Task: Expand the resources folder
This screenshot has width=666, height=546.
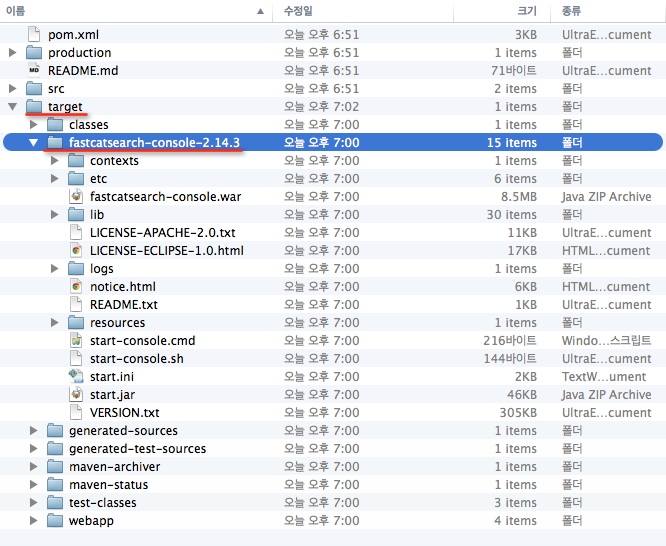Action: 54,323
